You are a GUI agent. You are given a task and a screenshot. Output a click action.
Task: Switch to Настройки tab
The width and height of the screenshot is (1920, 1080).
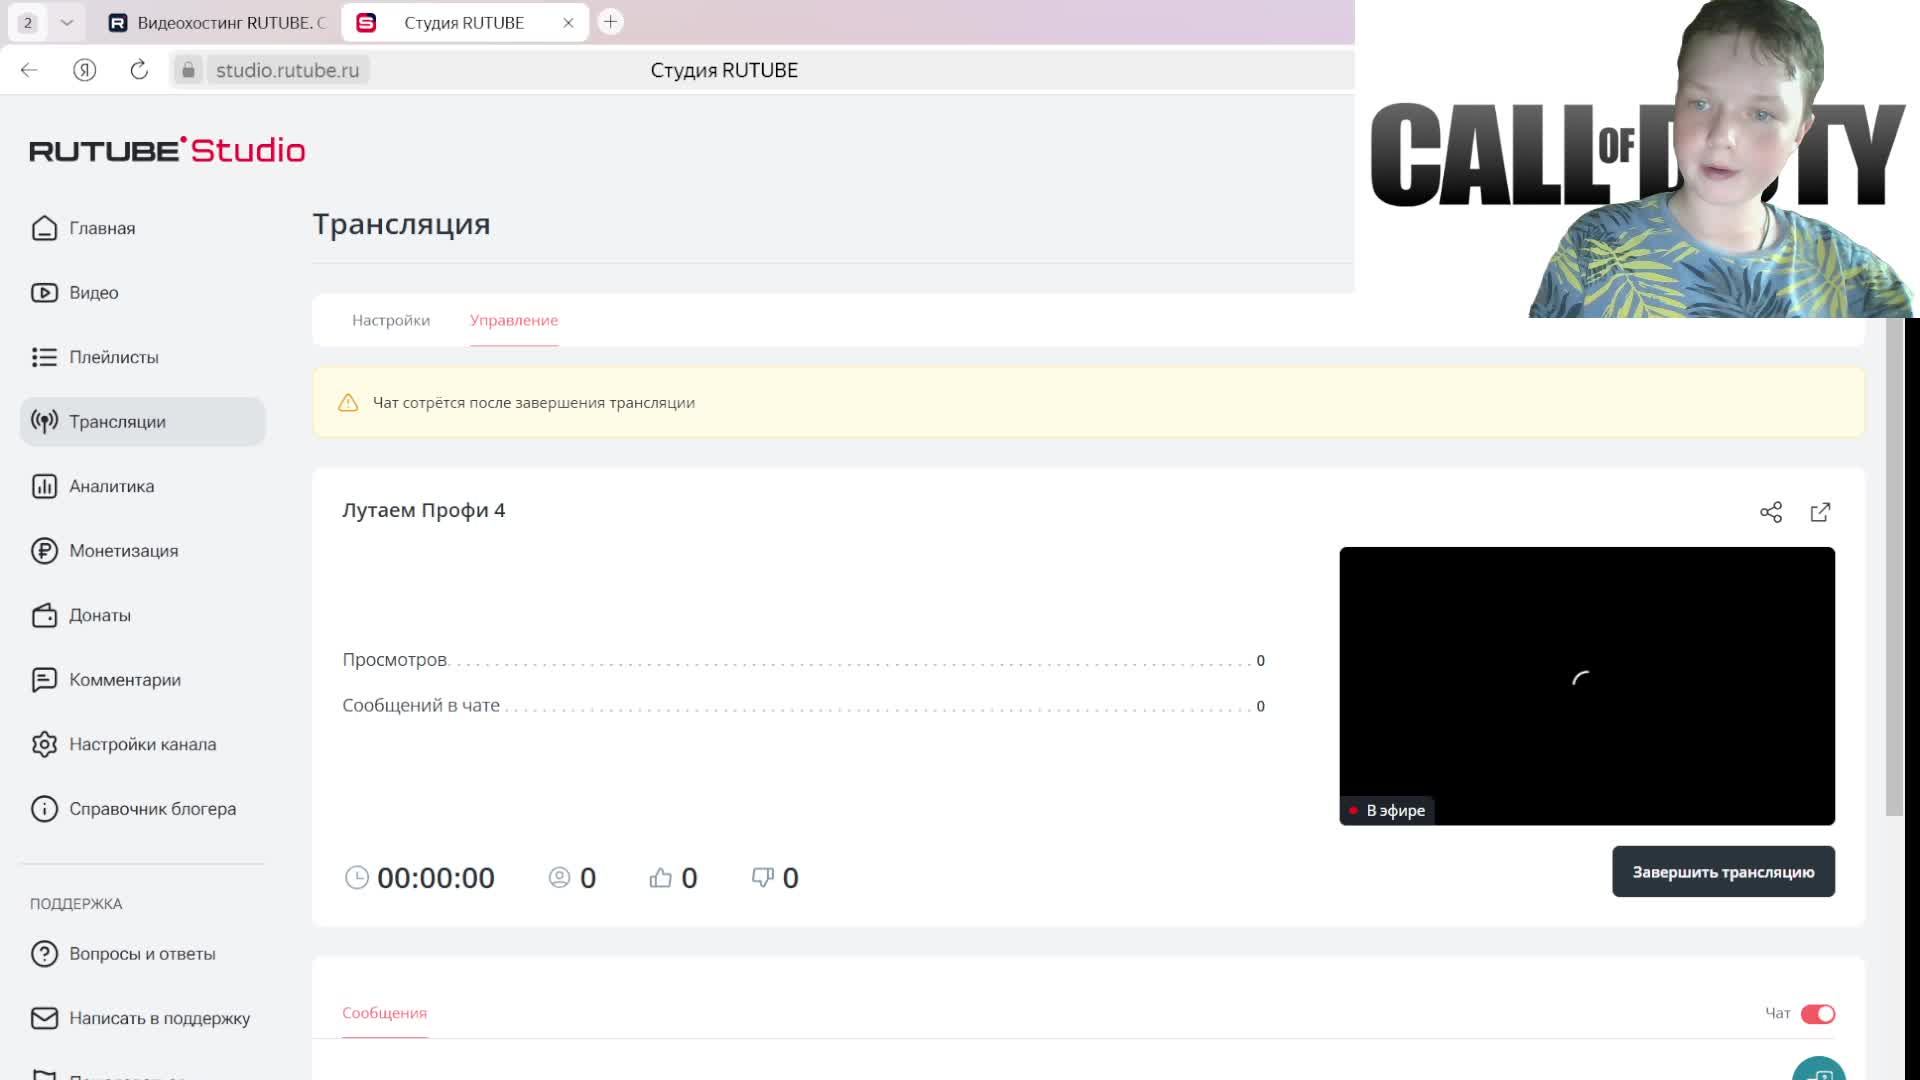point(391,320)
